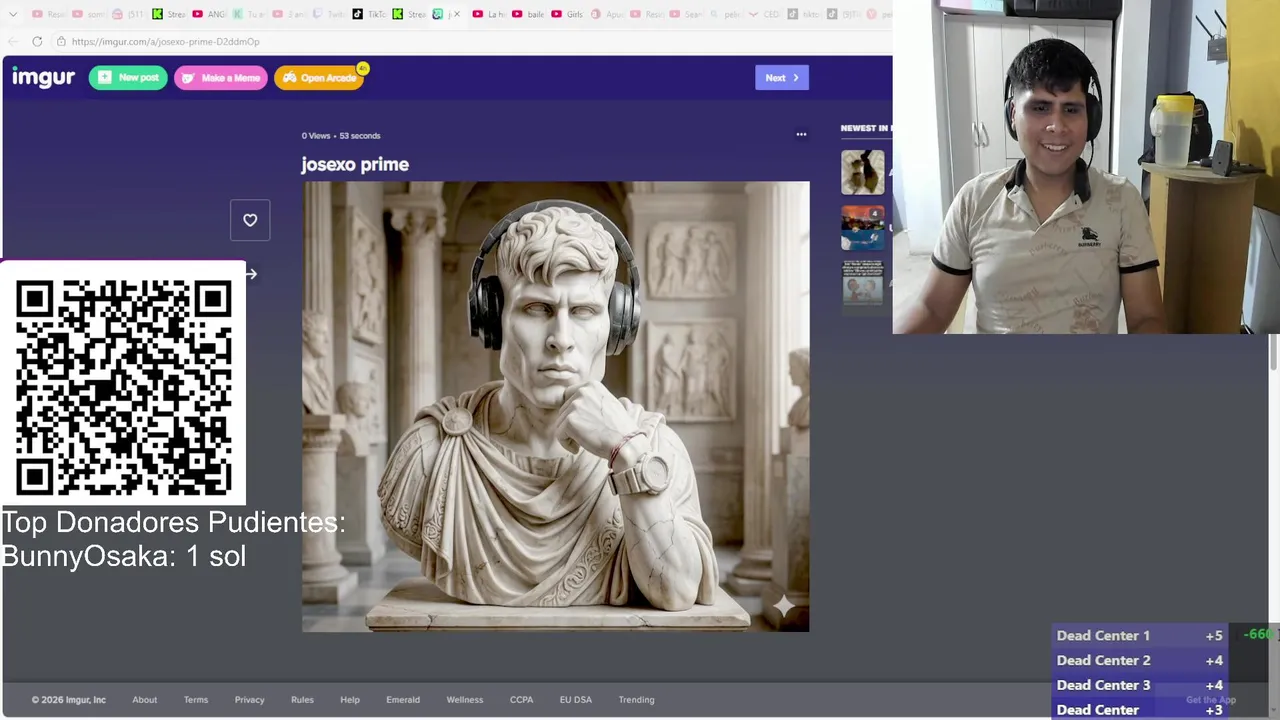Screen dimensions: 1280x720
Task: Click the 'Dead Center 3' overlay row
Action: [1140, 685]
